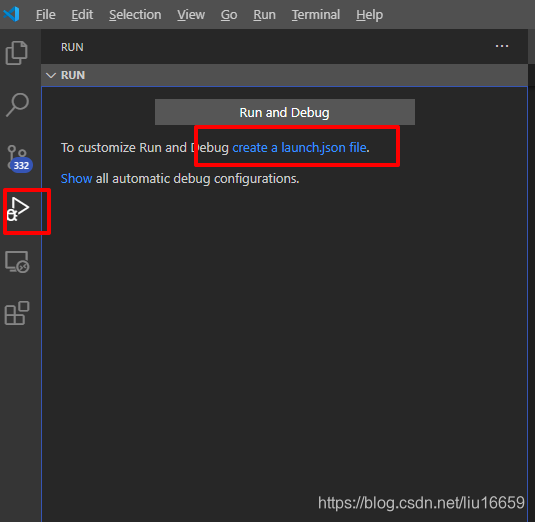Viewport: 535px width, 522px height.
Task: Open the File menu
Action: click(x=45, y=15)
